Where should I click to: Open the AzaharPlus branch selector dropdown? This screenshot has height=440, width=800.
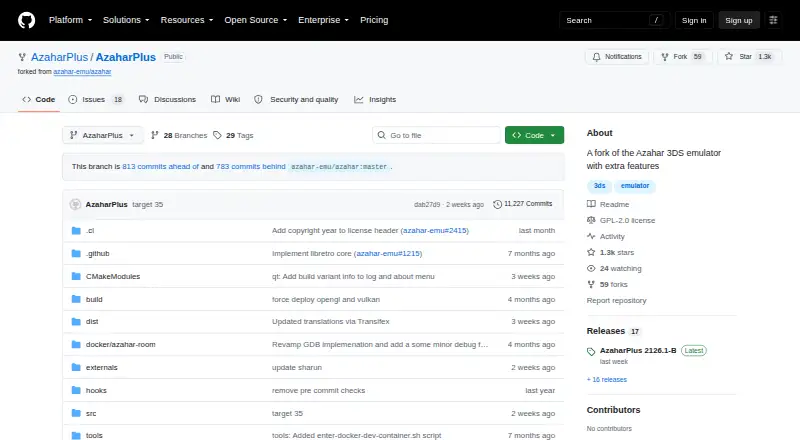click(103, 135)
